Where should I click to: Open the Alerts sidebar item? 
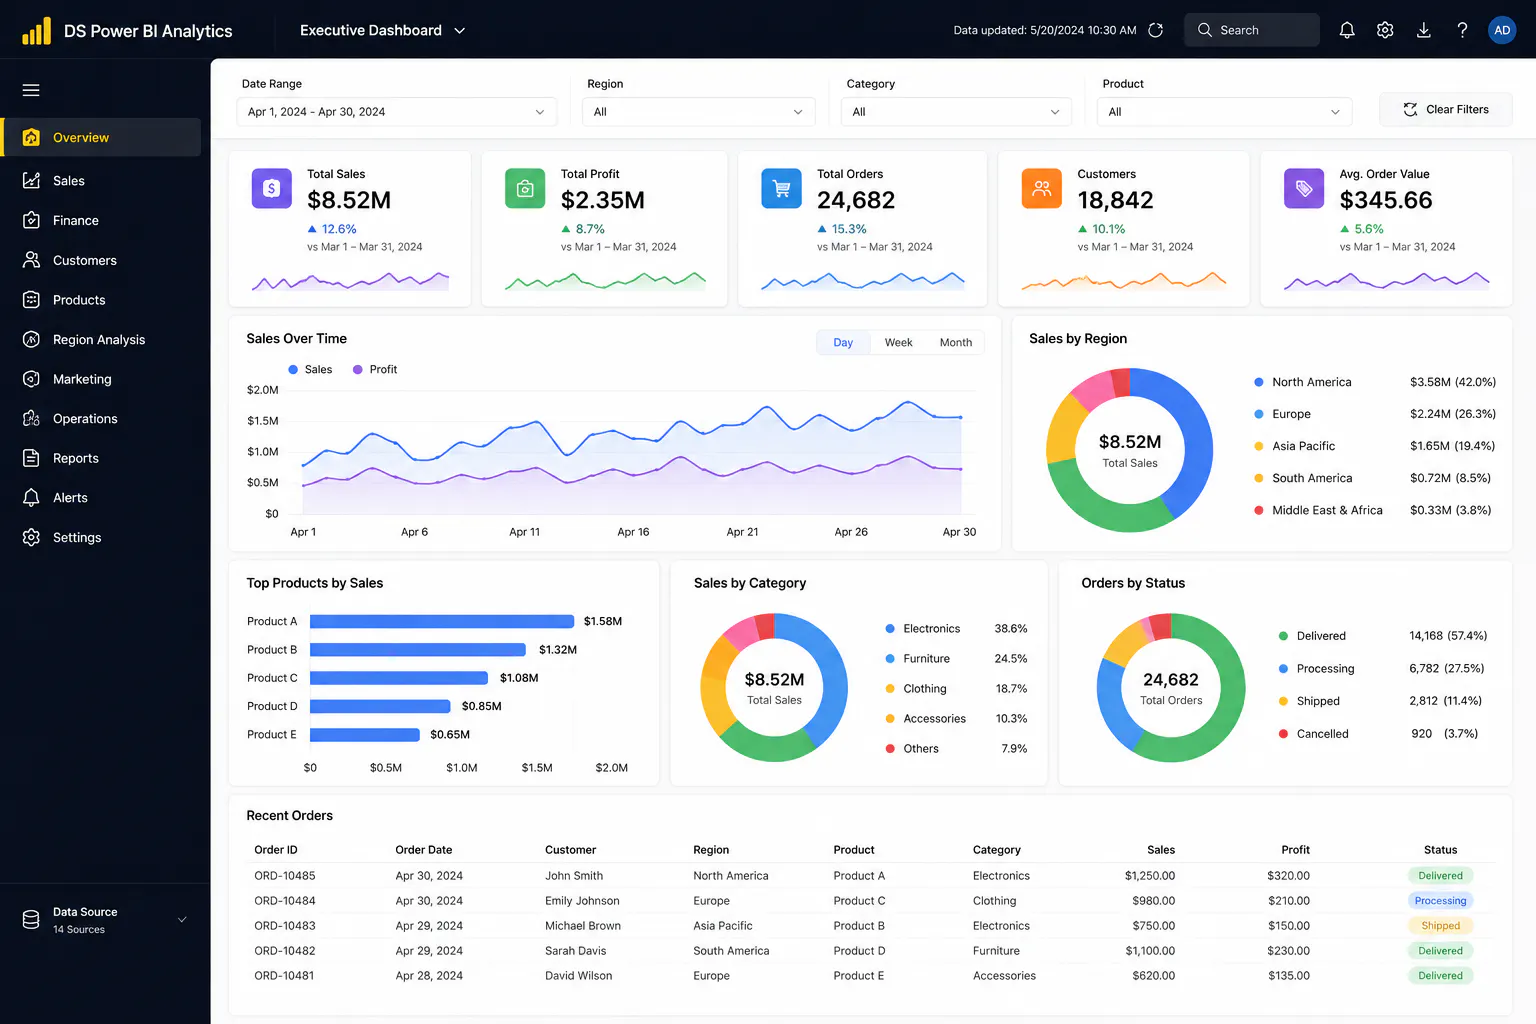tap(101, 497)
